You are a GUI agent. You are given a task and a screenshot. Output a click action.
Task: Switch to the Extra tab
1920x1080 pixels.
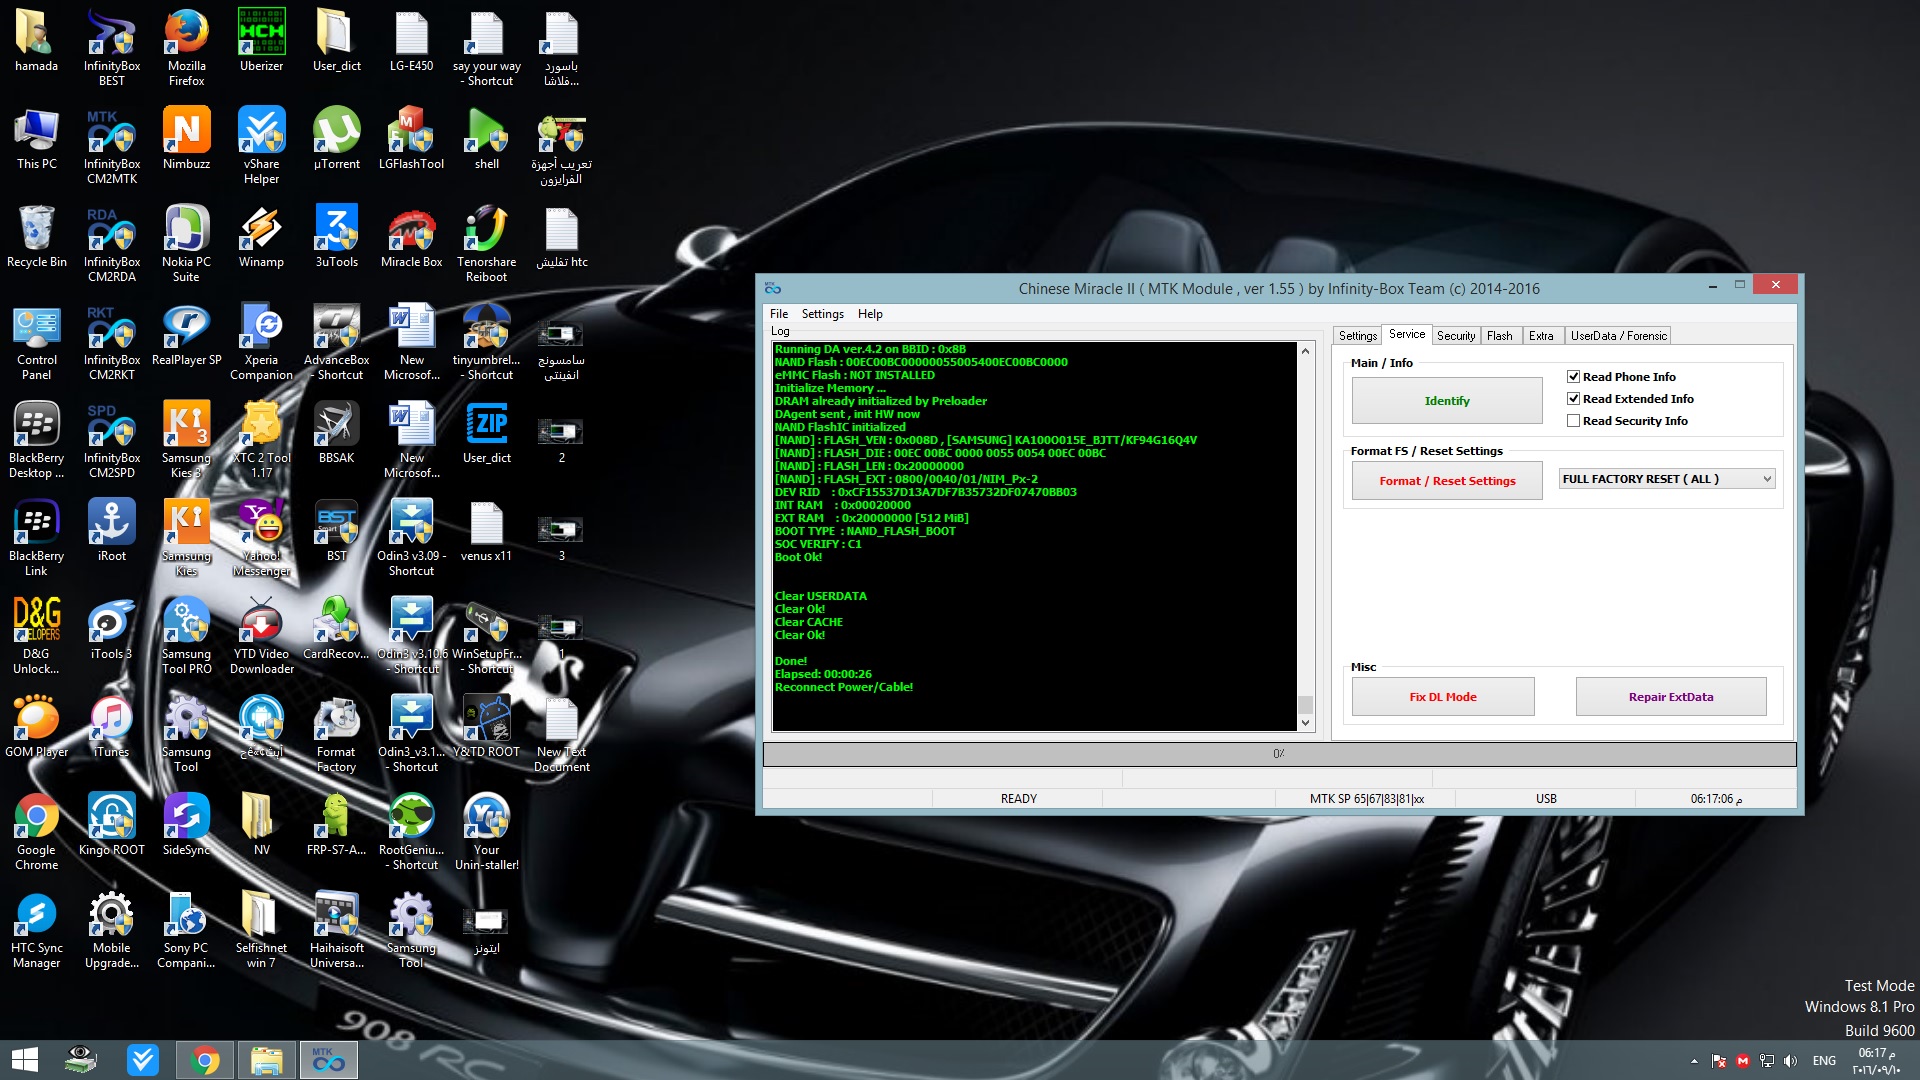pyautogui.click(x=1541, y=336)
